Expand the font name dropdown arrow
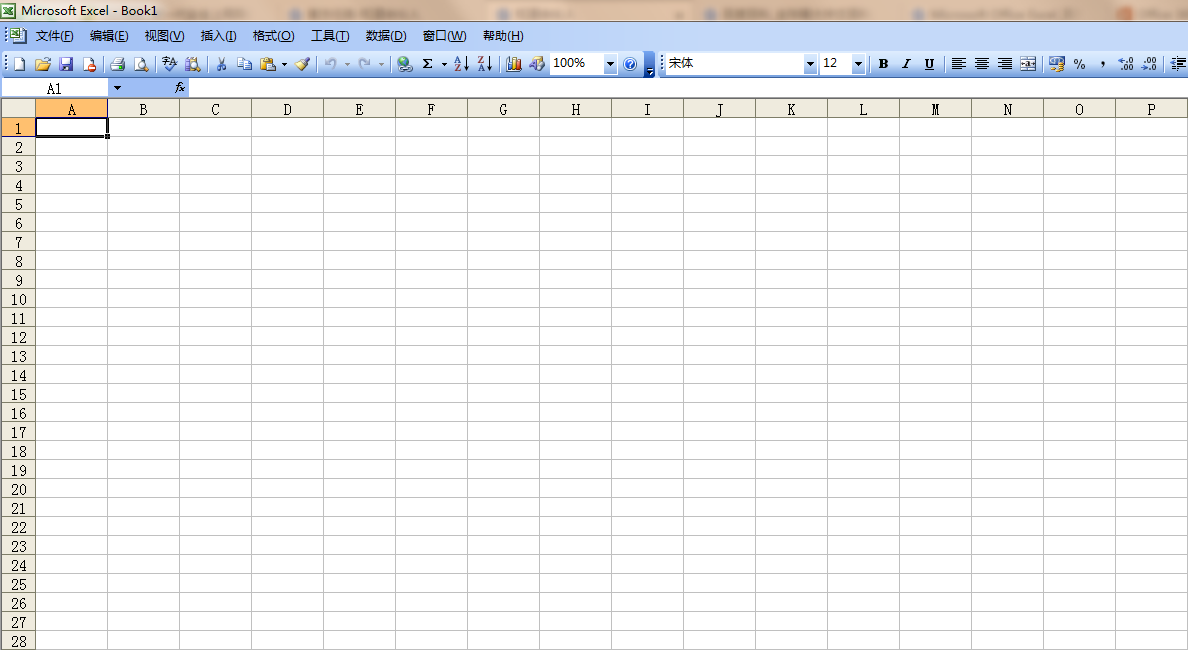The width and height of the screenshot is (1188, 650). coord(810,64)
